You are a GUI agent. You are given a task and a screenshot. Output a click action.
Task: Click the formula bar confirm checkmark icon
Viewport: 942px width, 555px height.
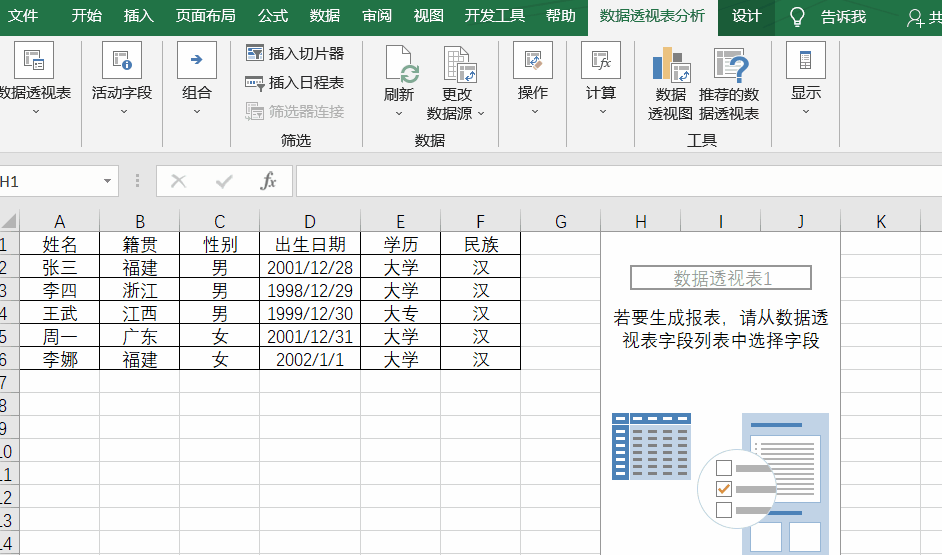click(224, 181)
